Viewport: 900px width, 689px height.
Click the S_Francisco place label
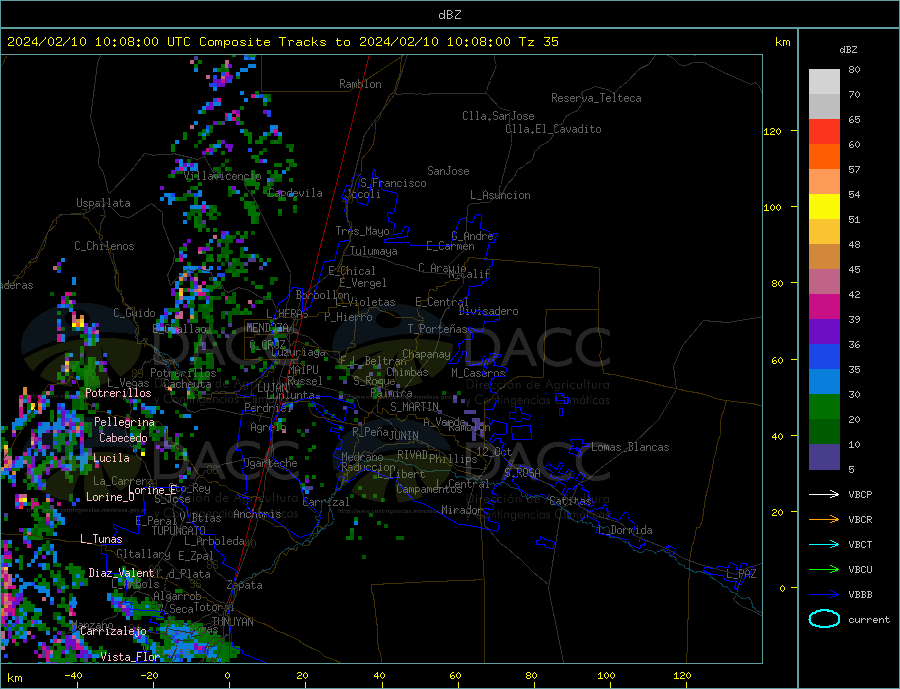[393, 183]
